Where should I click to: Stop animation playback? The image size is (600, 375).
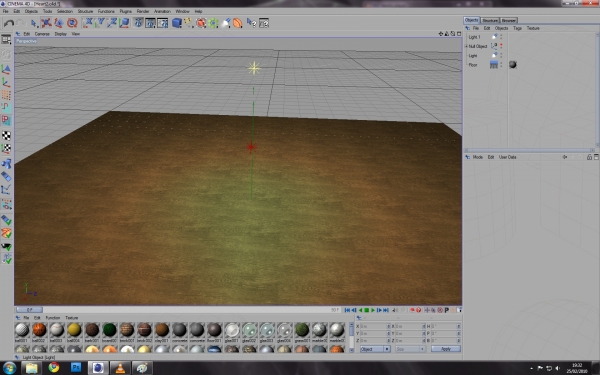(x=367, y=310)
